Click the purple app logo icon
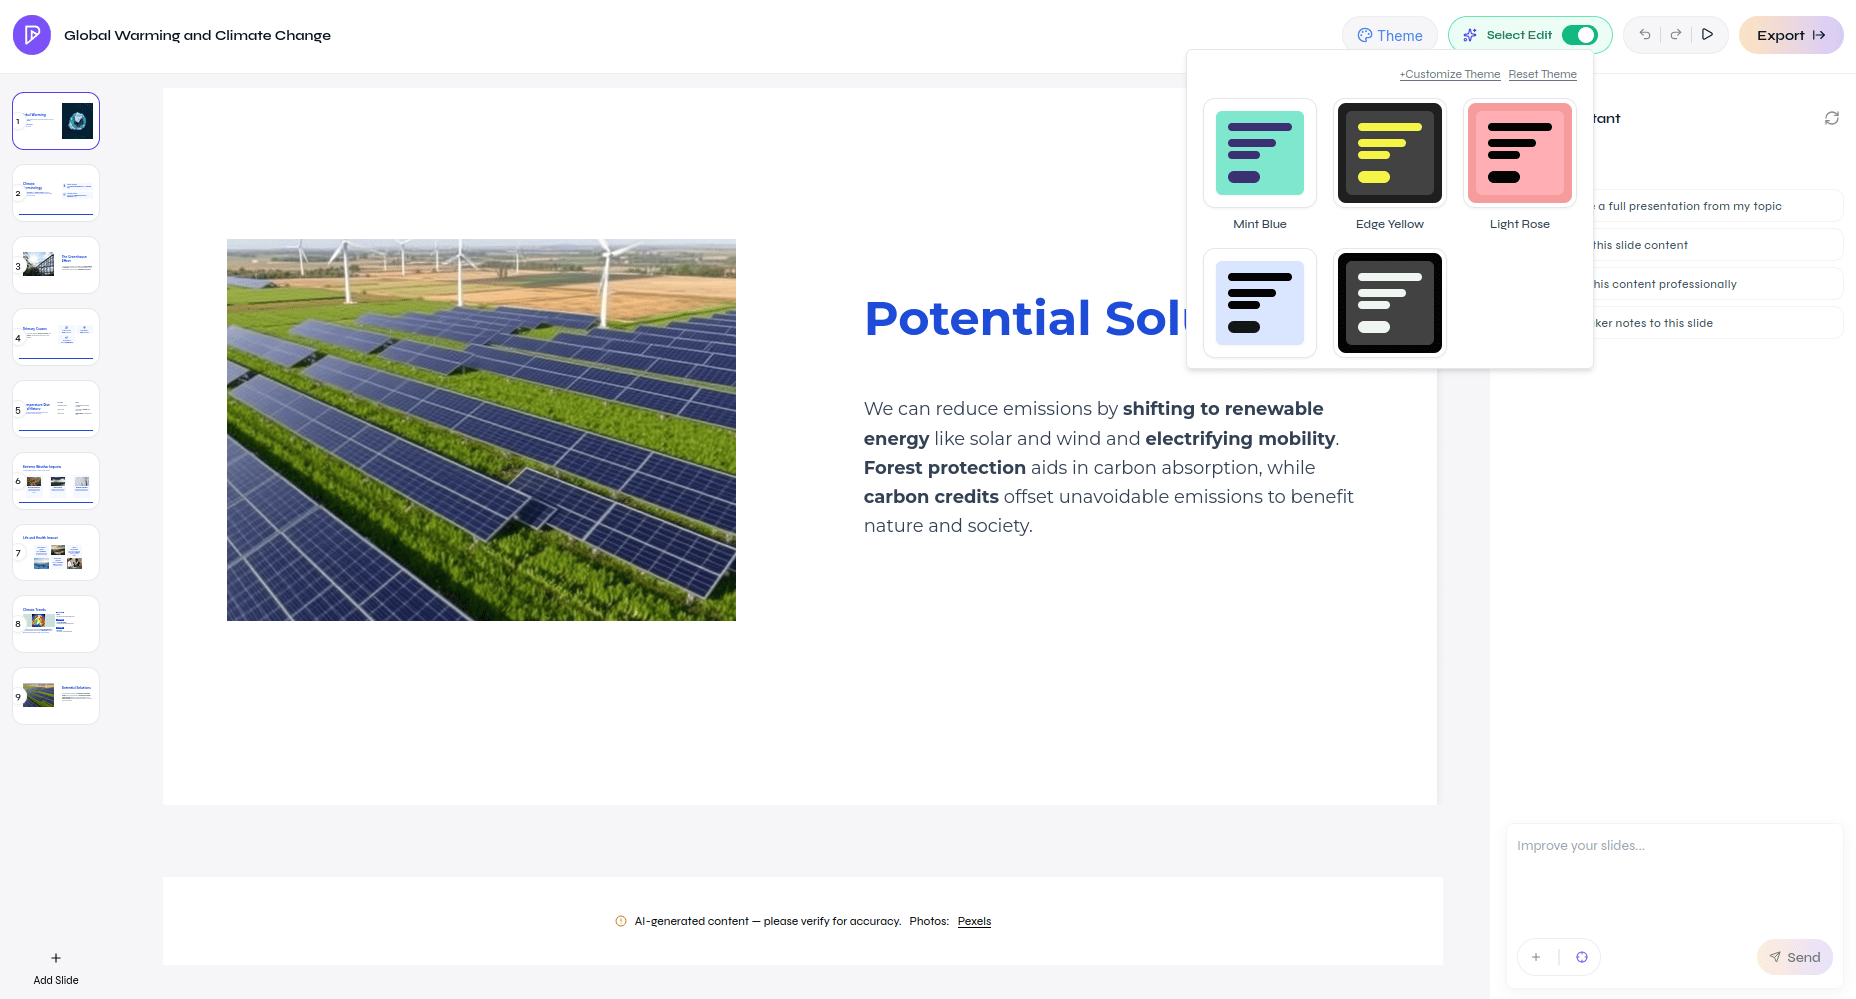The width and height of the screenshot is (1856, 999). tap(32, 35)
